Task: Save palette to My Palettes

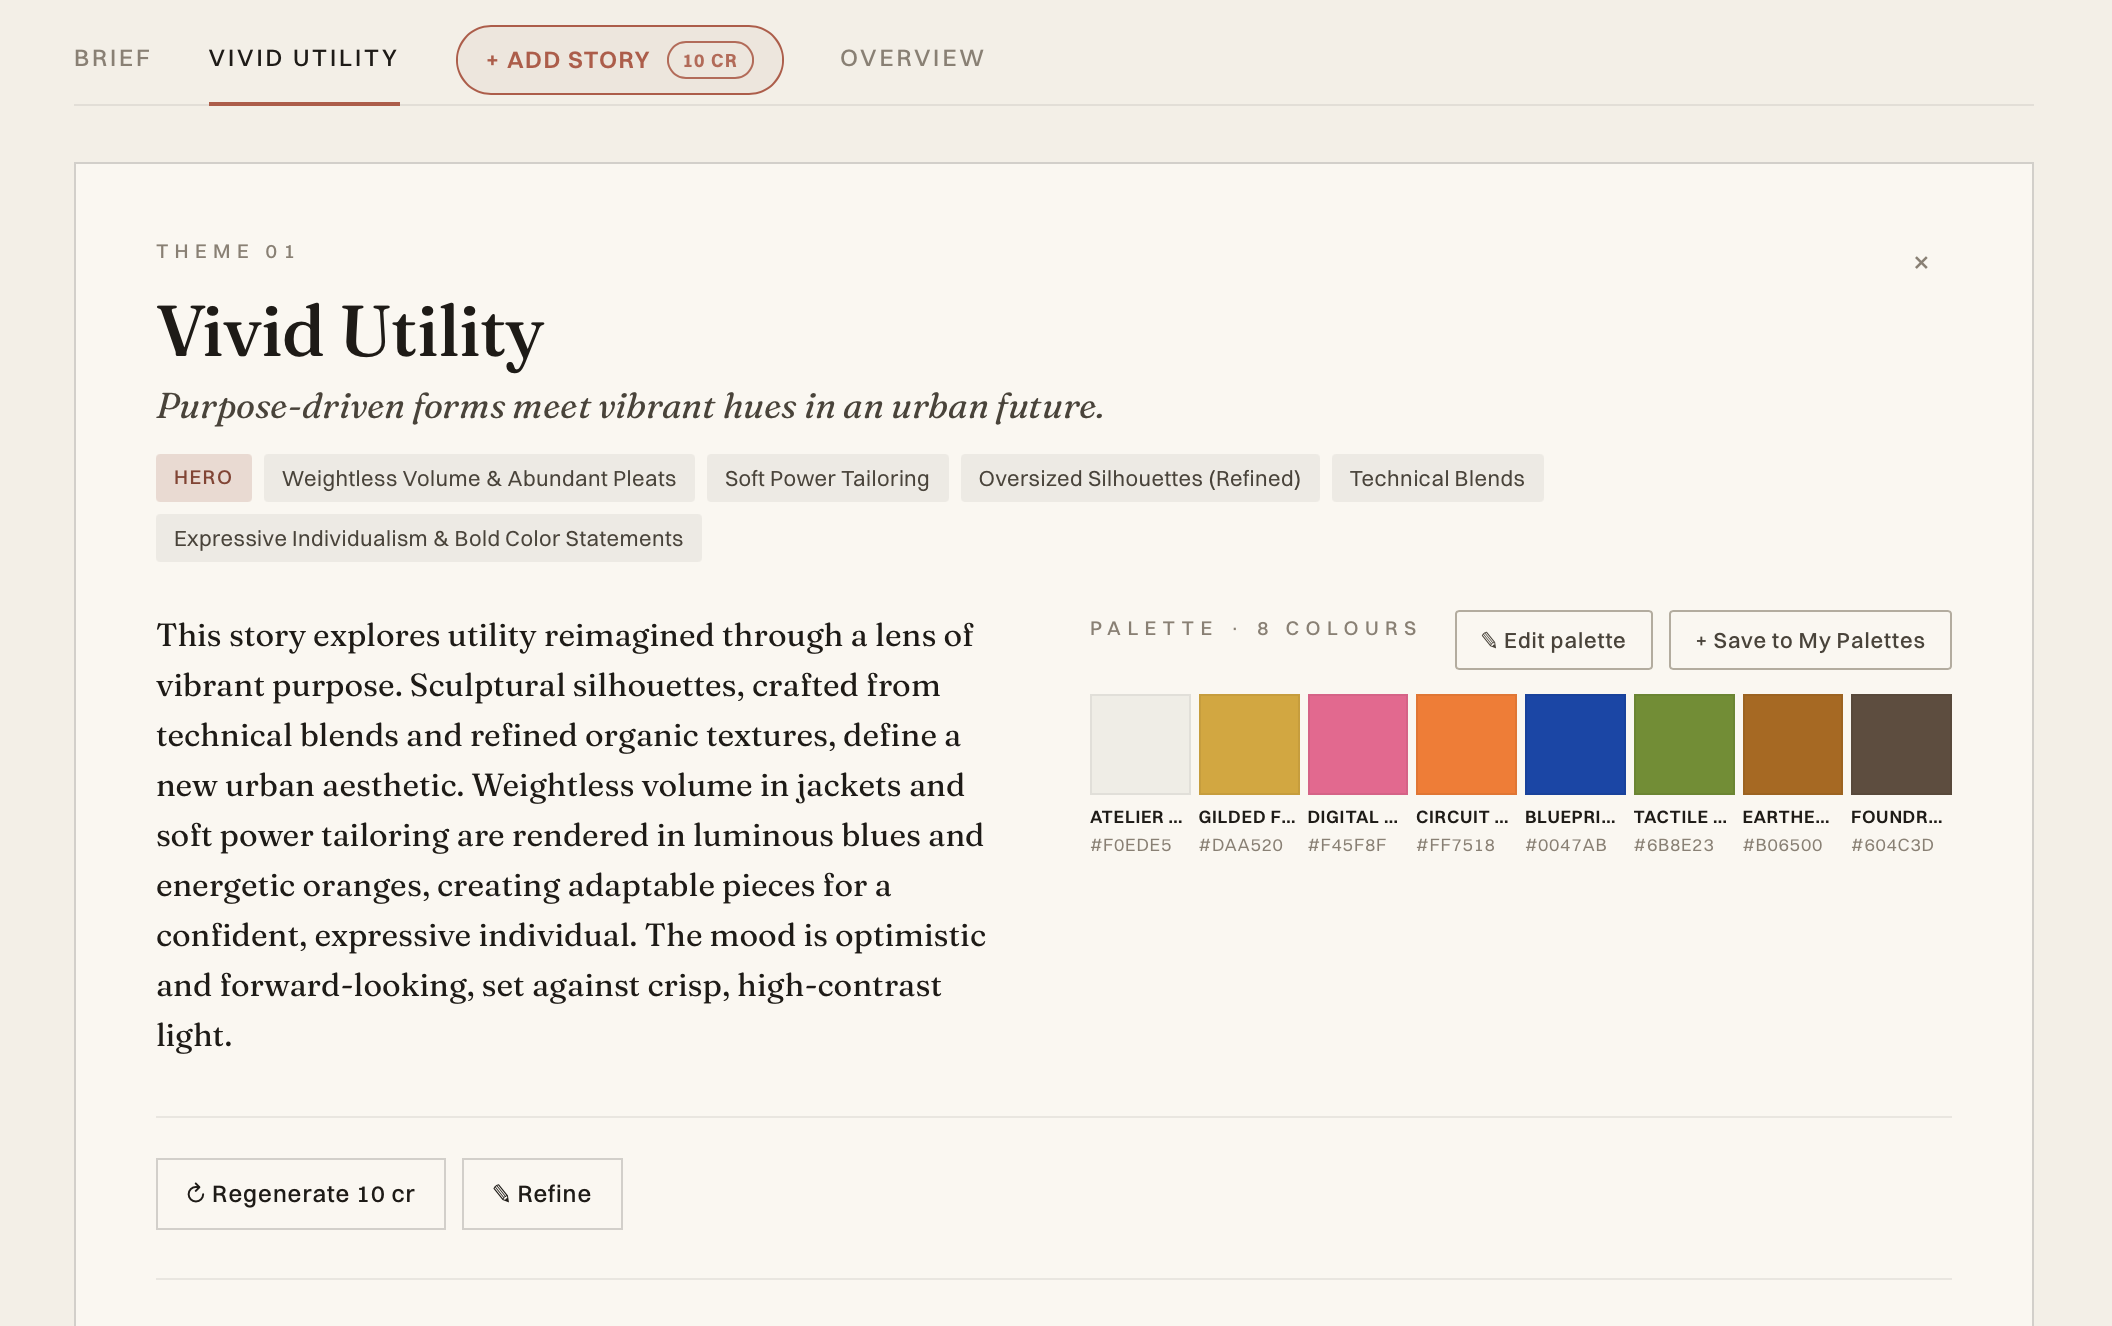Action: [1810, 640]
